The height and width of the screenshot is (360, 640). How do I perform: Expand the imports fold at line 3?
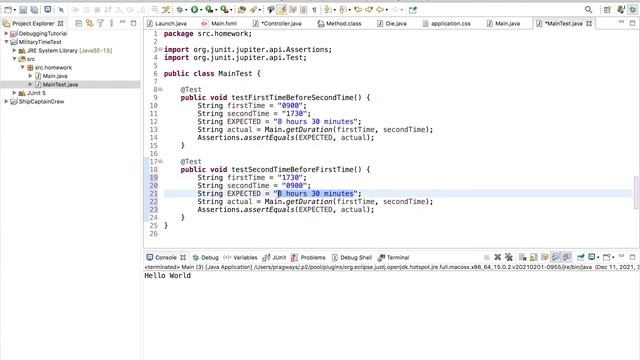[x=160, y=49]
